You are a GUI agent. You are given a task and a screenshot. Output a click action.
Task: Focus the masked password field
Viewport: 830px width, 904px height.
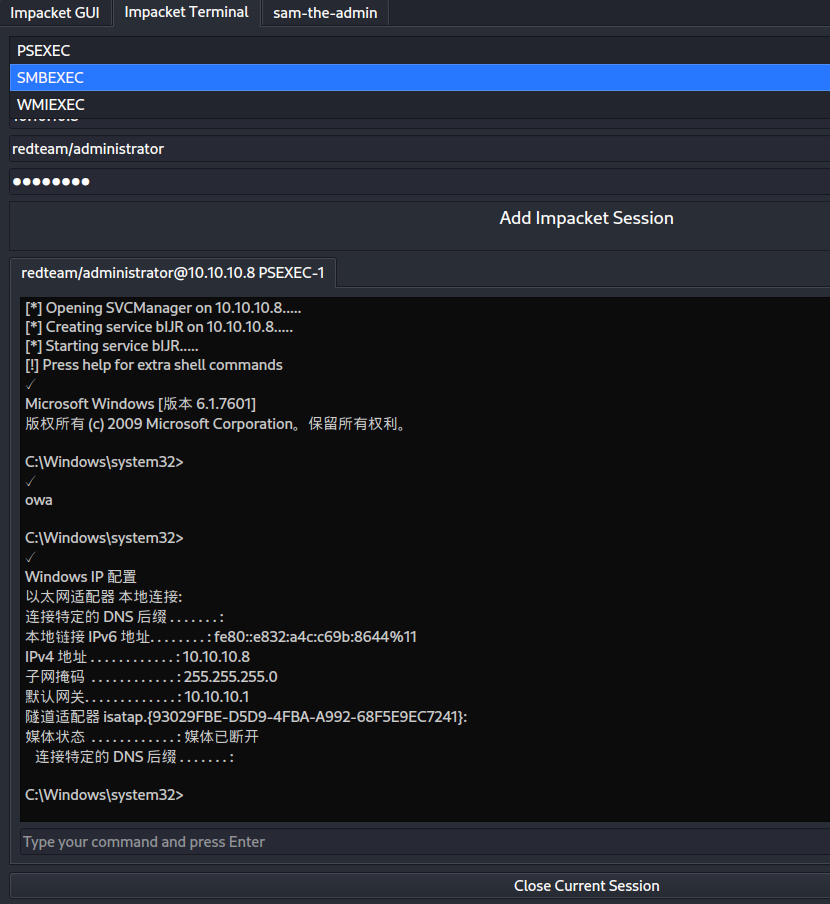420,182
